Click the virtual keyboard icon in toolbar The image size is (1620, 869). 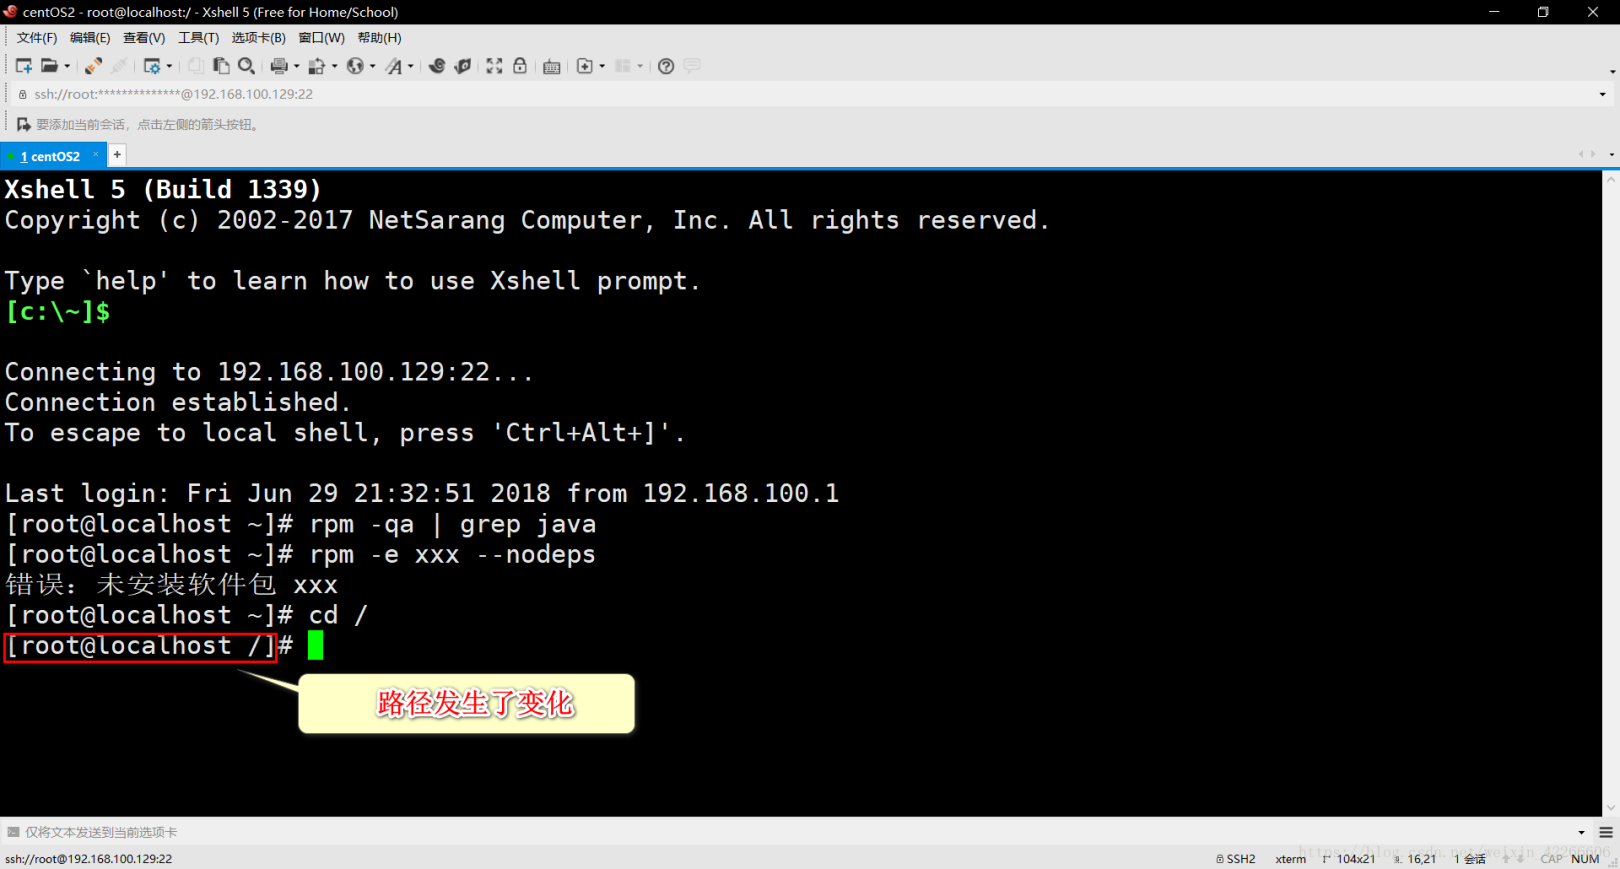tap(551, 66)
